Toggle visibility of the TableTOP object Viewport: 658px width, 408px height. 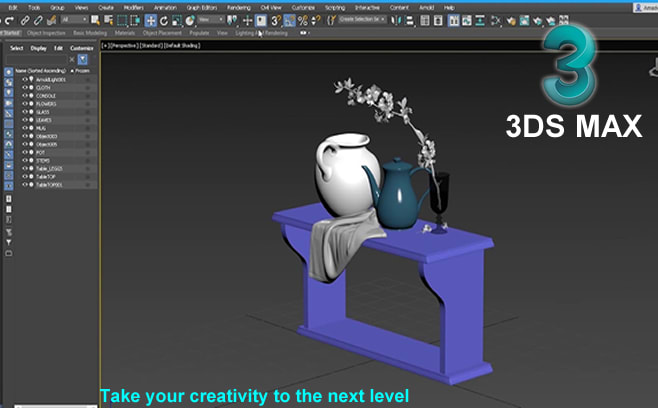coord(25,176)
